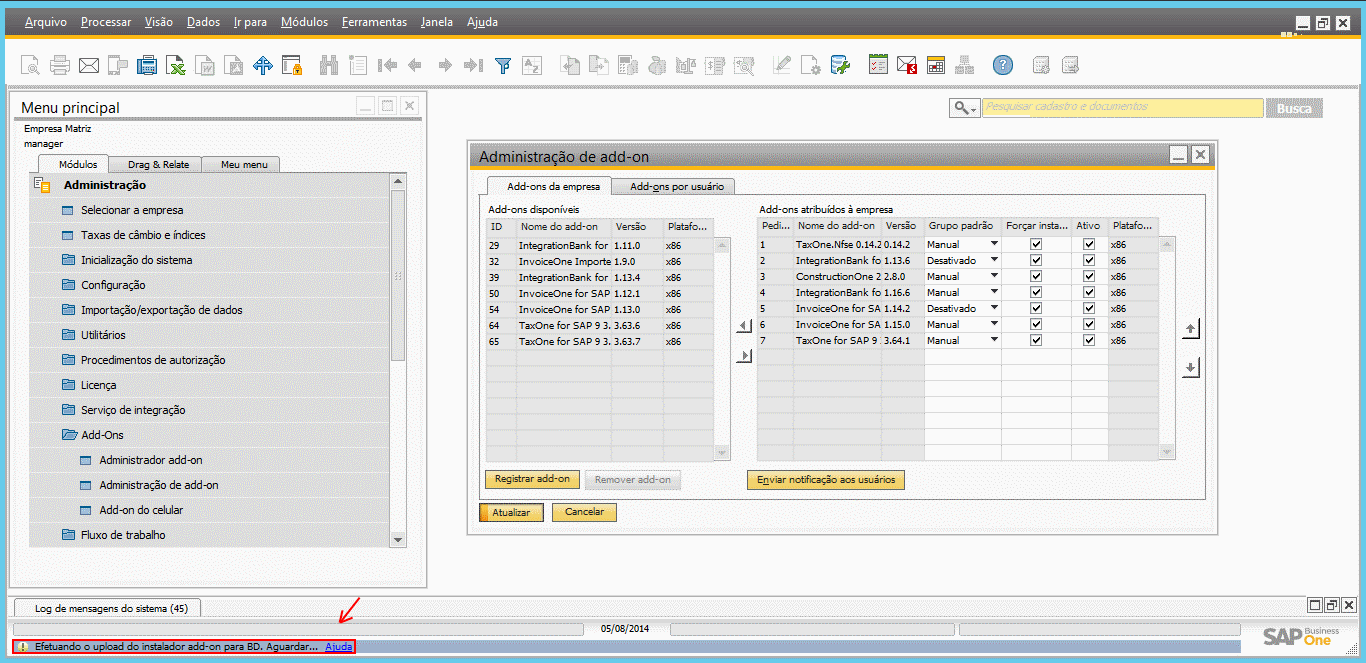Screen dimensions: 1366x663
Task: Click the Pesquisar cadastro e documentos field
Action: pos(1122,108)
